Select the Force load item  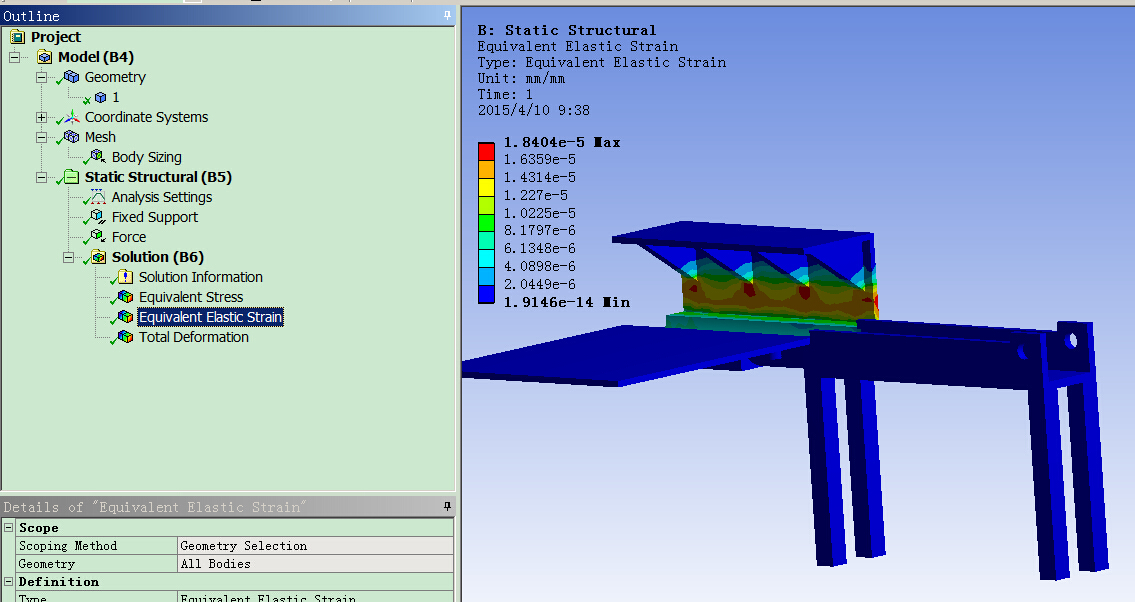click(x=129, y=237)
